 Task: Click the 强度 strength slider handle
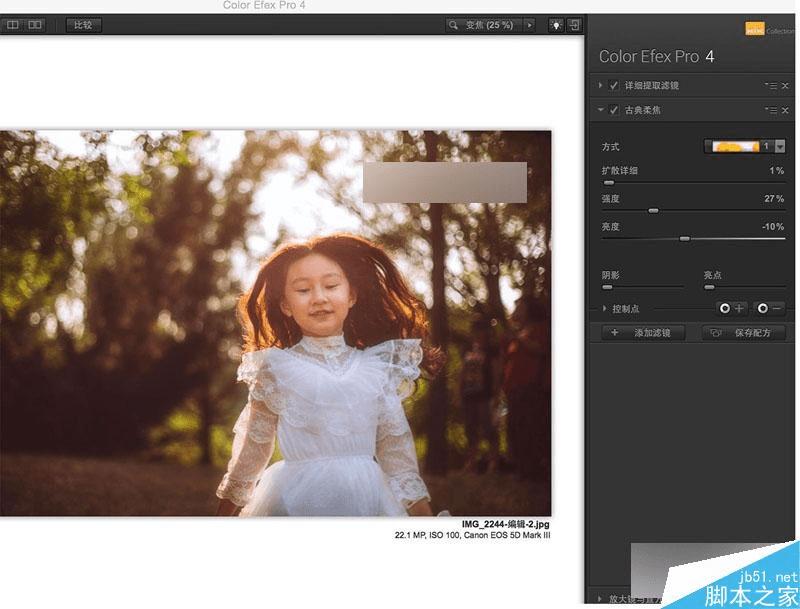coord(653,211)
